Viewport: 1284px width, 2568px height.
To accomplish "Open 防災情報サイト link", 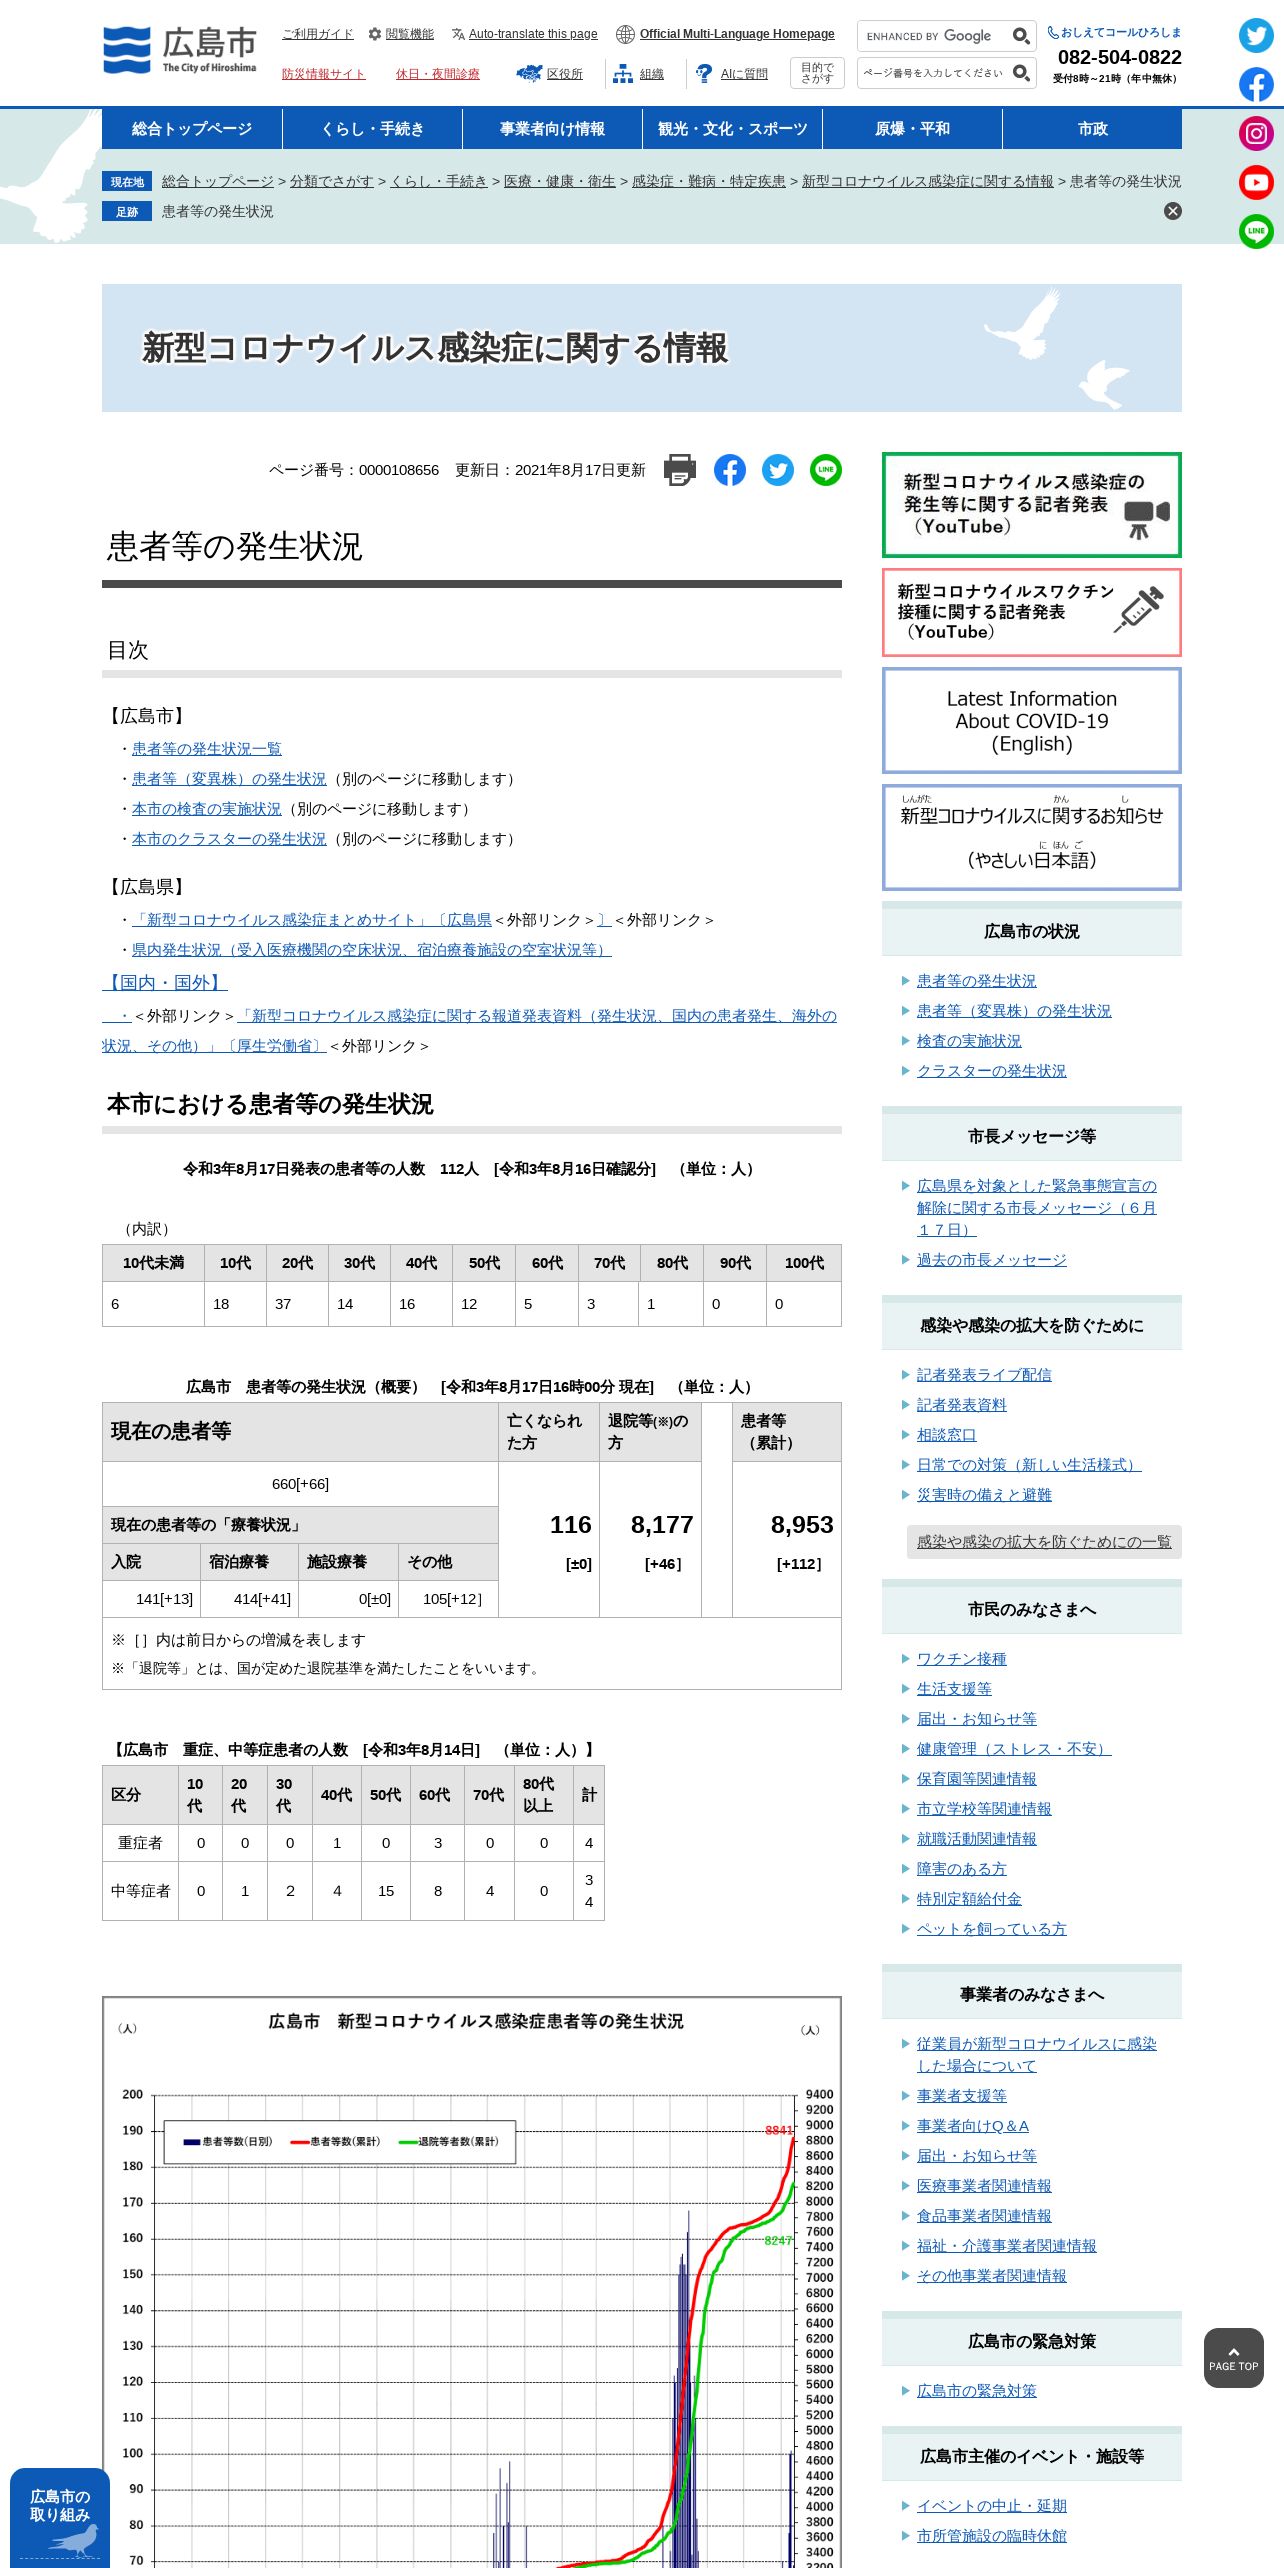I will [x=324, y=74].
